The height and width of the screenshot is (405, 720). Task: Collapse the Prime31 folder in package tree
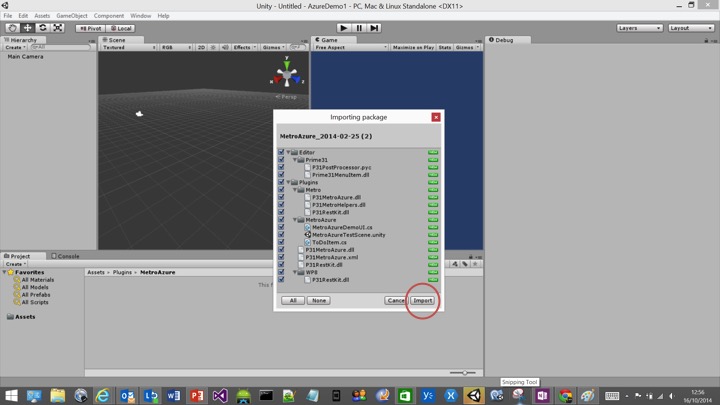pyautogui.click(x=295, y=160)
